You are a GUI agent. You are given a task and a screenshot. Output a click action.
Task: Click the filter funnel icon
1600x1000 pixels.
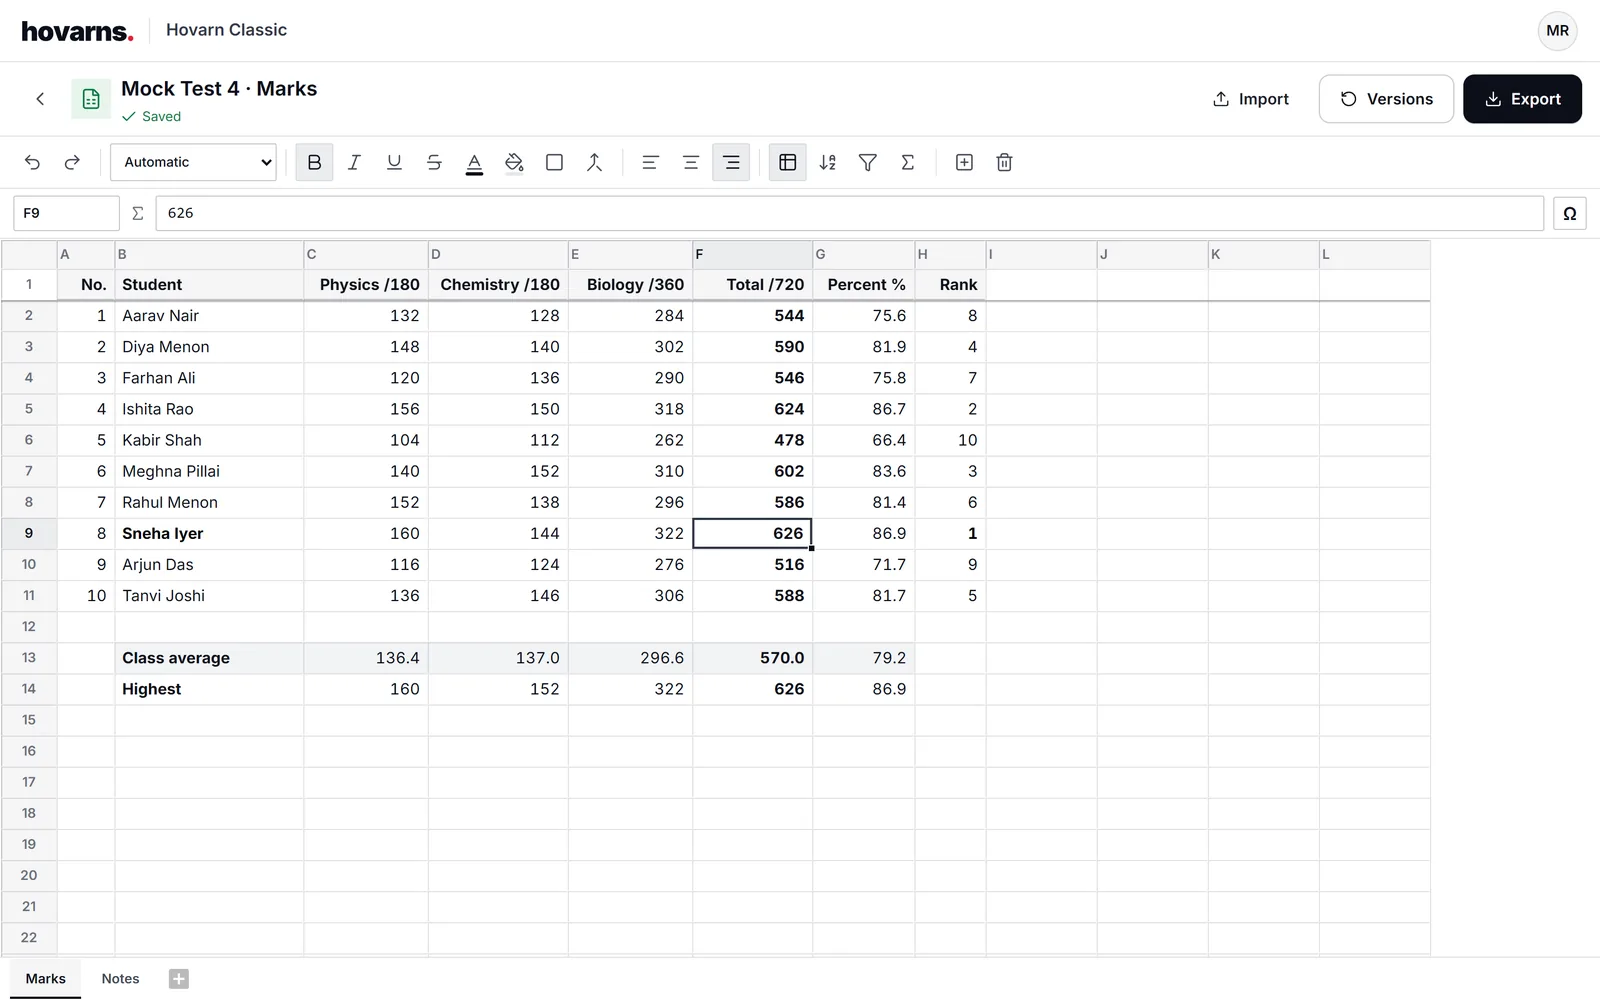867,162
